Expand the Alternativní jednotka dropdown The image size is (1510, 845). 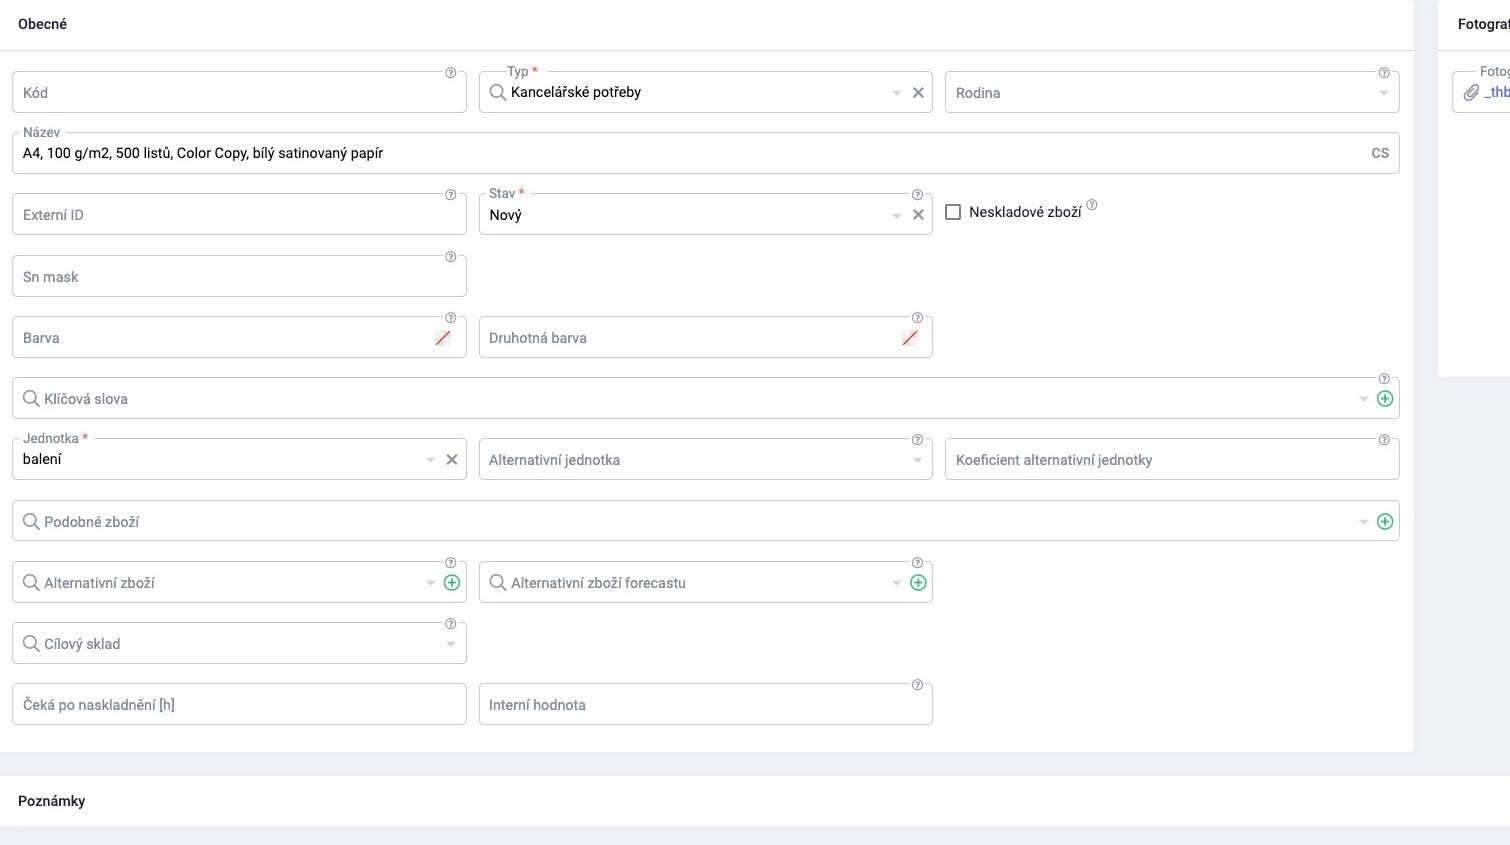pyautogui.click(x=917, y=460)
